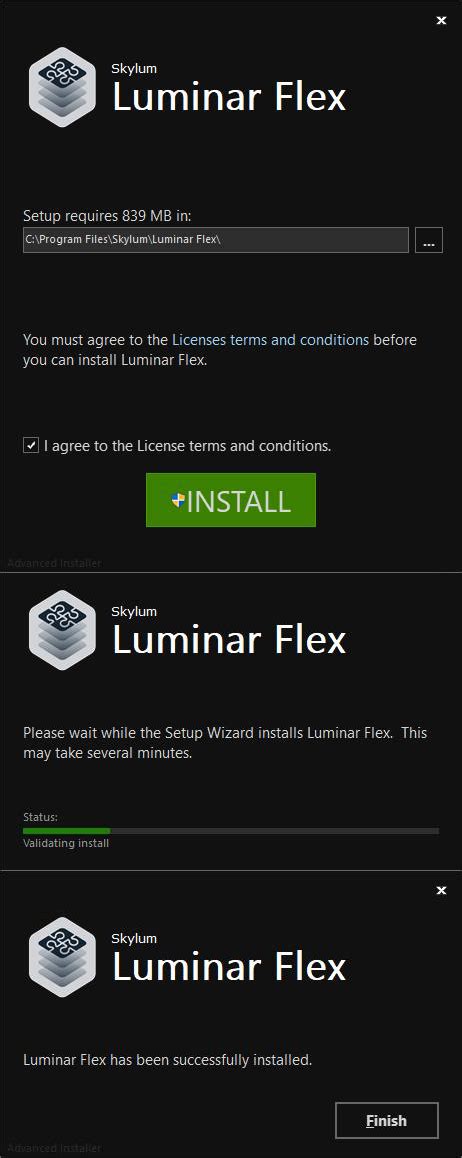This screenshot has height=1158, width=462.
Task: Start installation with the green INSTALL button
Action: point(231,500)
